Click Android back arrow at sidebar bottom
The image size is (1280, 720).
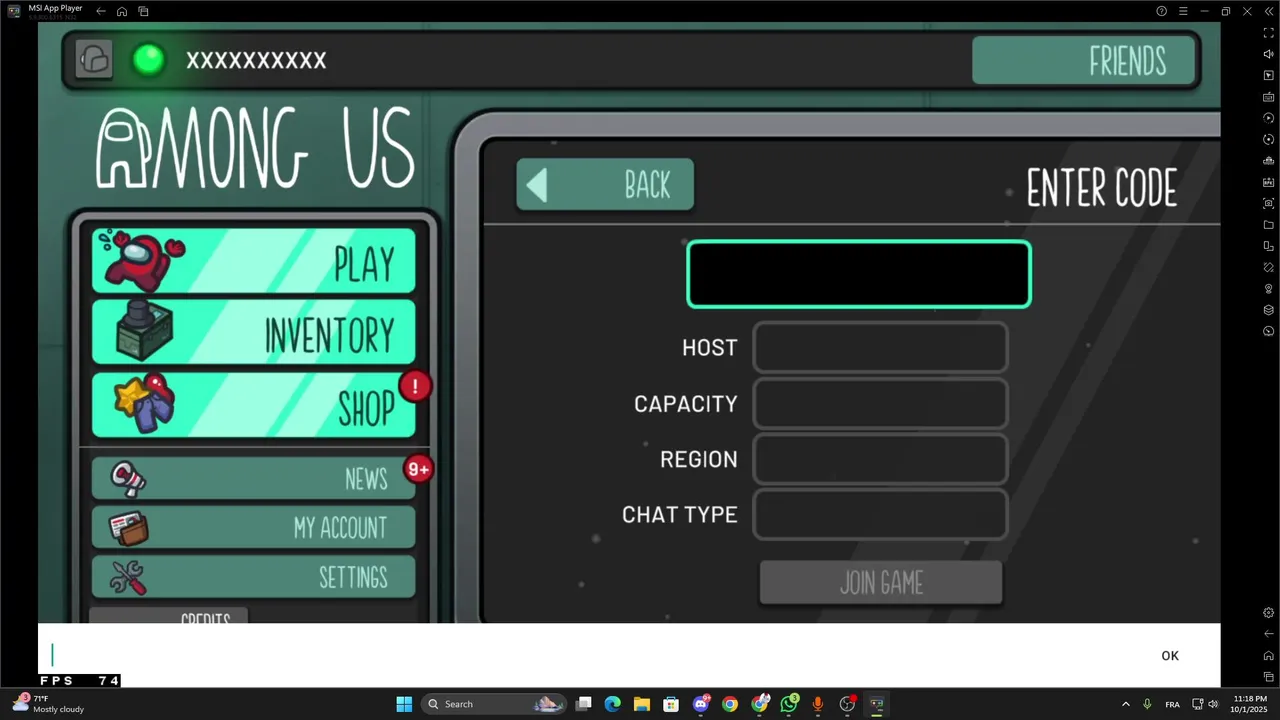point(1269,634)
